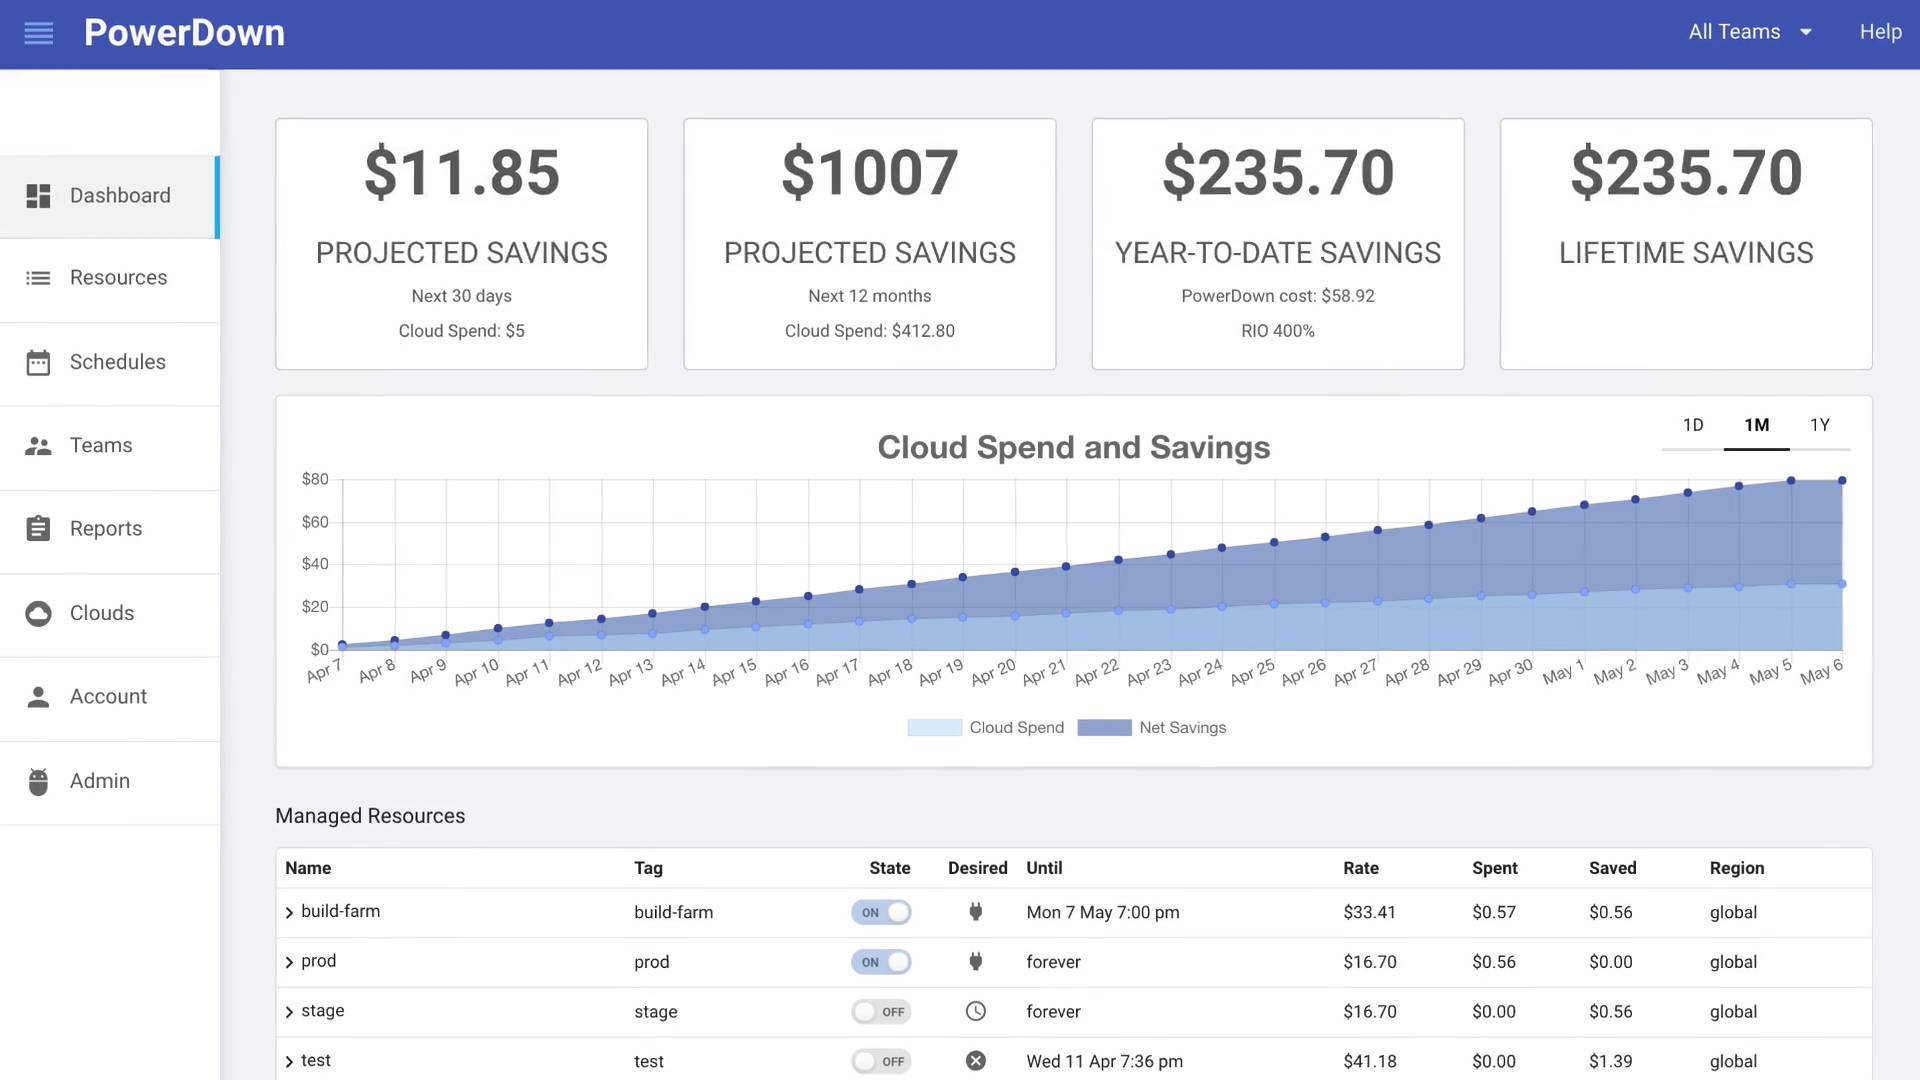Sort by the Saved column header
The height and width of the screenshot is (1080, 1920).
[x=1613, y=868]
